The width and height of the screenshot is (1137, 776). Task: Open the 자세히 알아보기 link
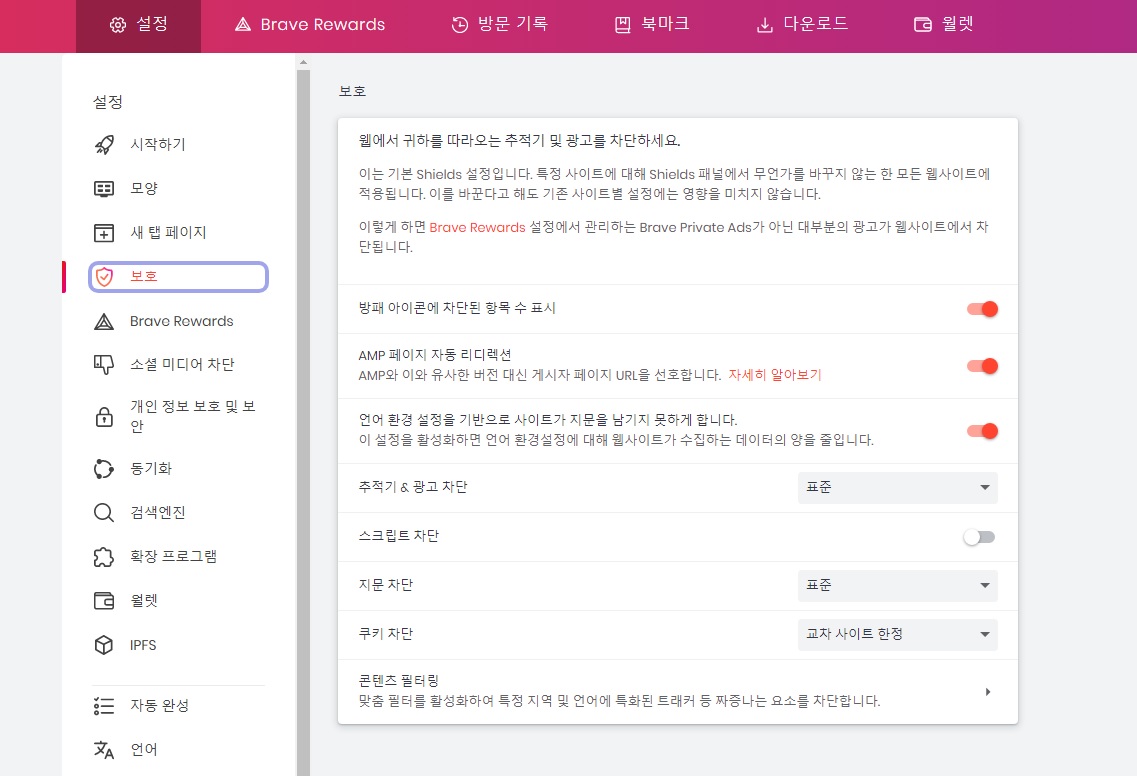(774, 375)
